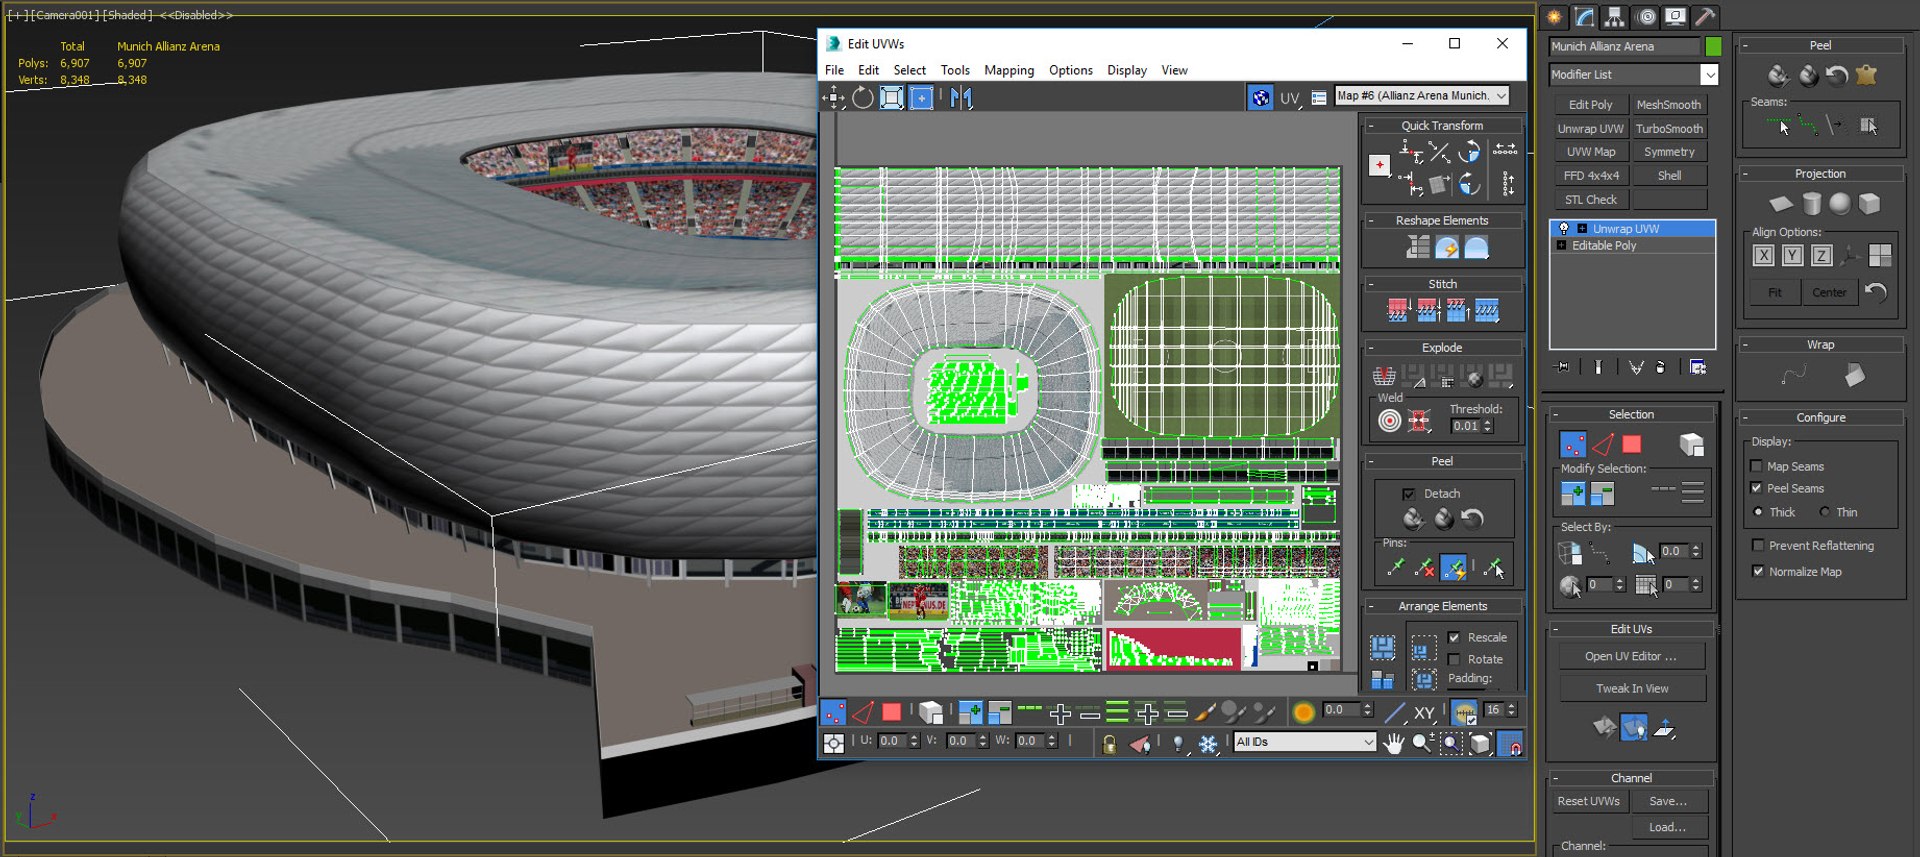Activate the Pan View hand tool

(1393, 743)
